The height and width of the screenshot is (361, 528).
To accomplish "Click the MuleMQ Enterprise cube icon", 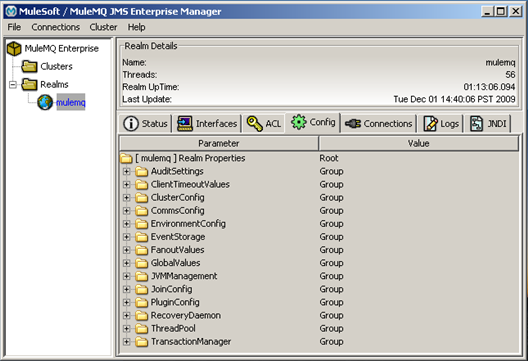I will pyautogui.click(x=14, y=48).
